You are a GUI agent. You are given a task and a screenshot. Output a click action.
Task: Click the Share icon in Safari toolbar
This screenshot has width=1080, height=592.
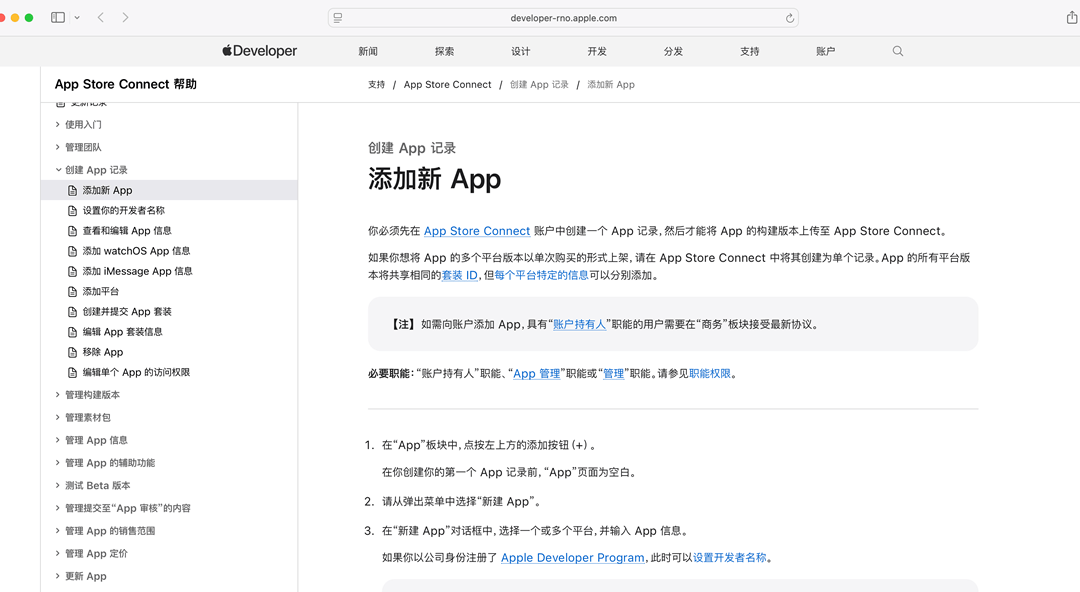tap(1072, 17)
